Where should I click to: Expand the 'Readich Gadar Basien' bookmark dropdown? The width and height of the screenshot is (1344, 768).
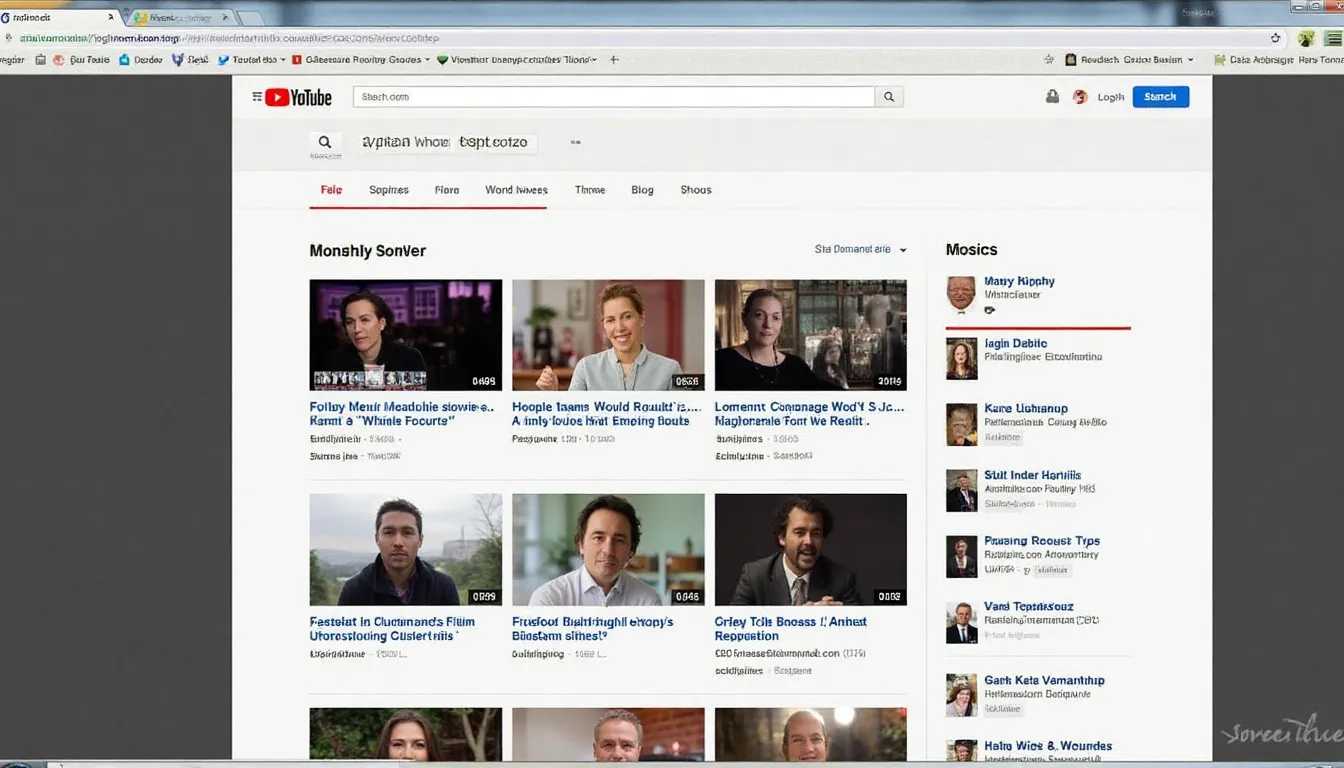click(1130, 60)
